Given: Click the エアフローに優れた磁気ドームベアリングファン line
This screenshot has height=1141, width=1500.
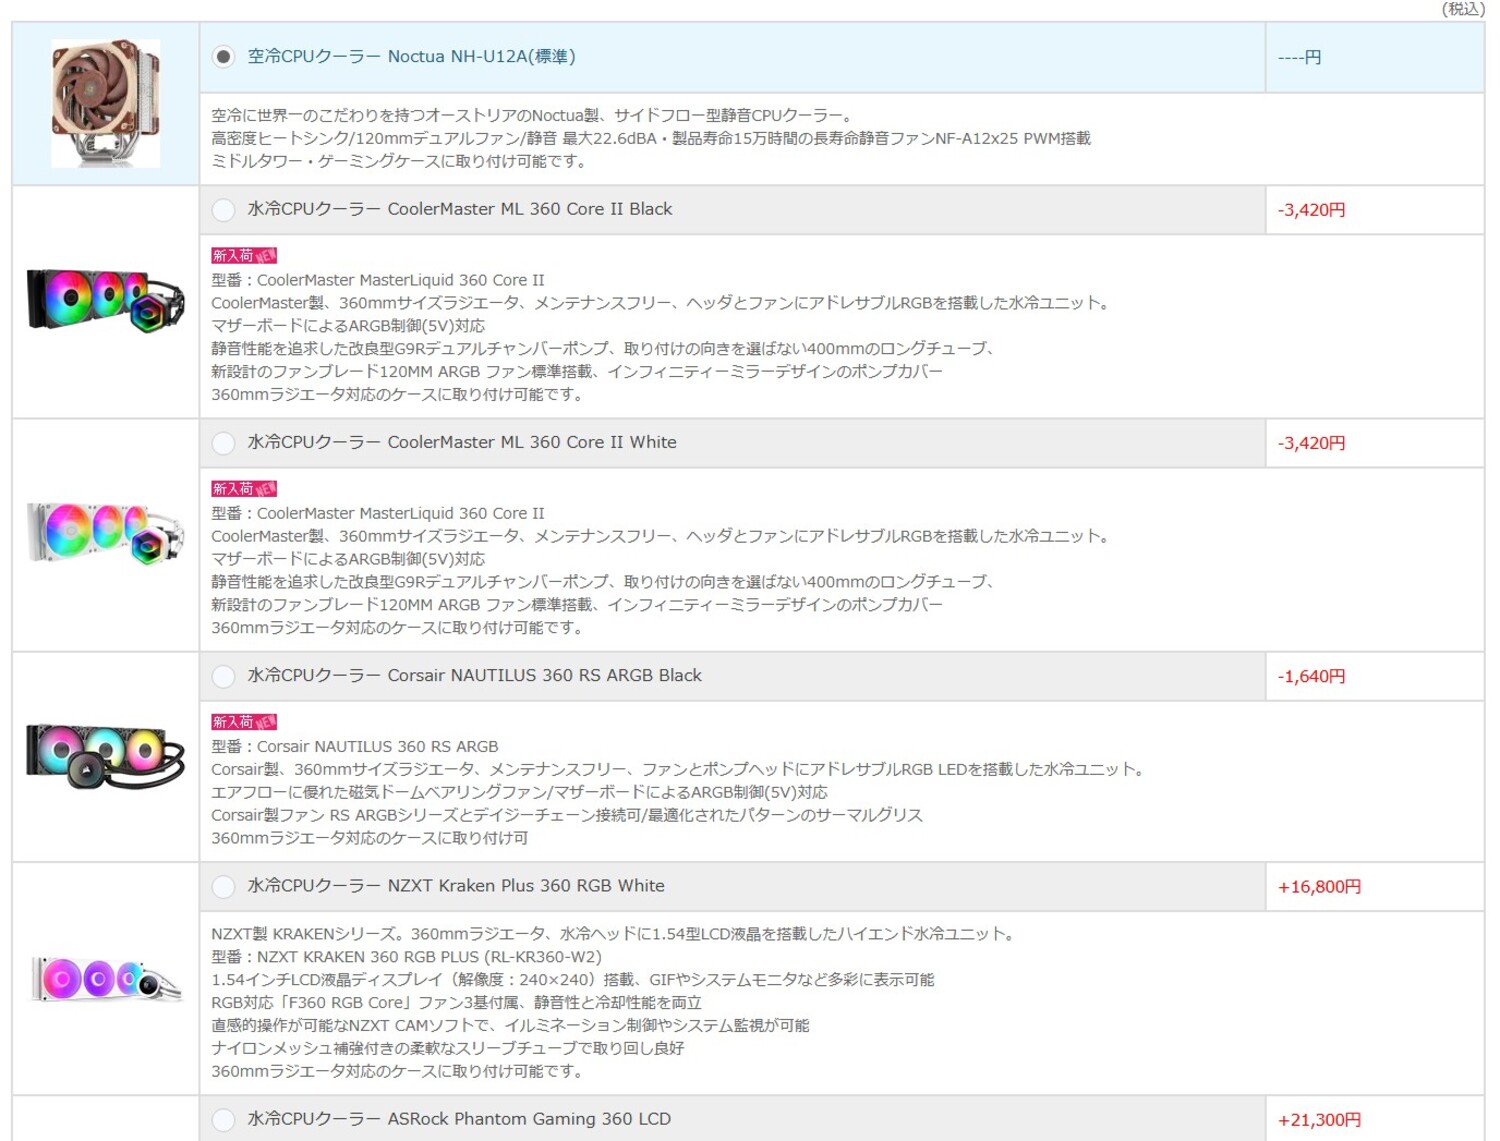Looking at the screenshot, I should click(519, 792).
